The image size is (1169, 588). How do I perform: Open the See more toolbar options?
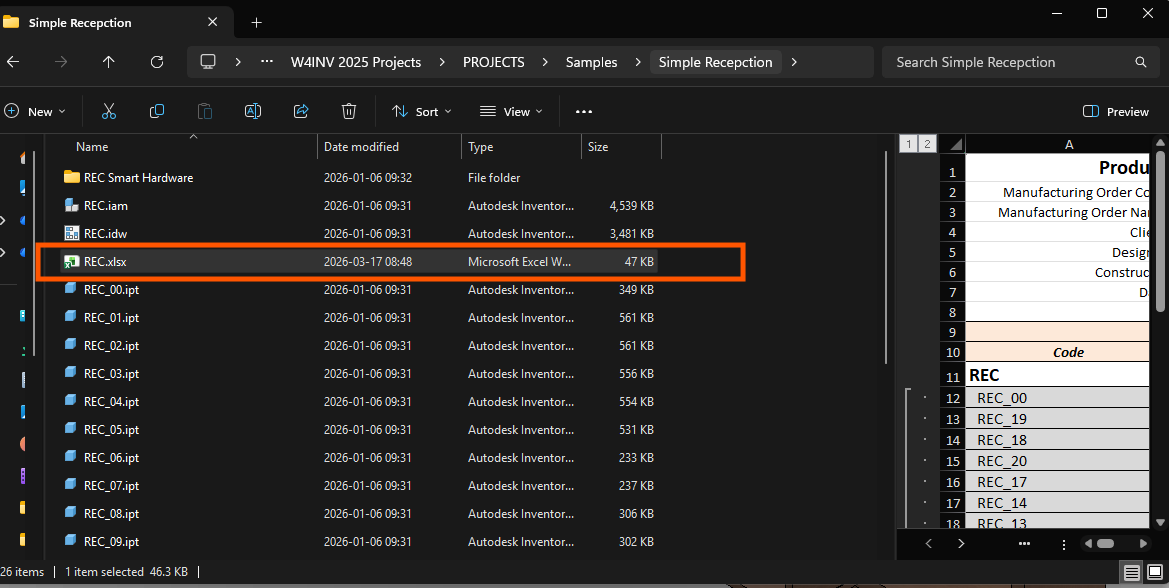[x=584, y=112]
